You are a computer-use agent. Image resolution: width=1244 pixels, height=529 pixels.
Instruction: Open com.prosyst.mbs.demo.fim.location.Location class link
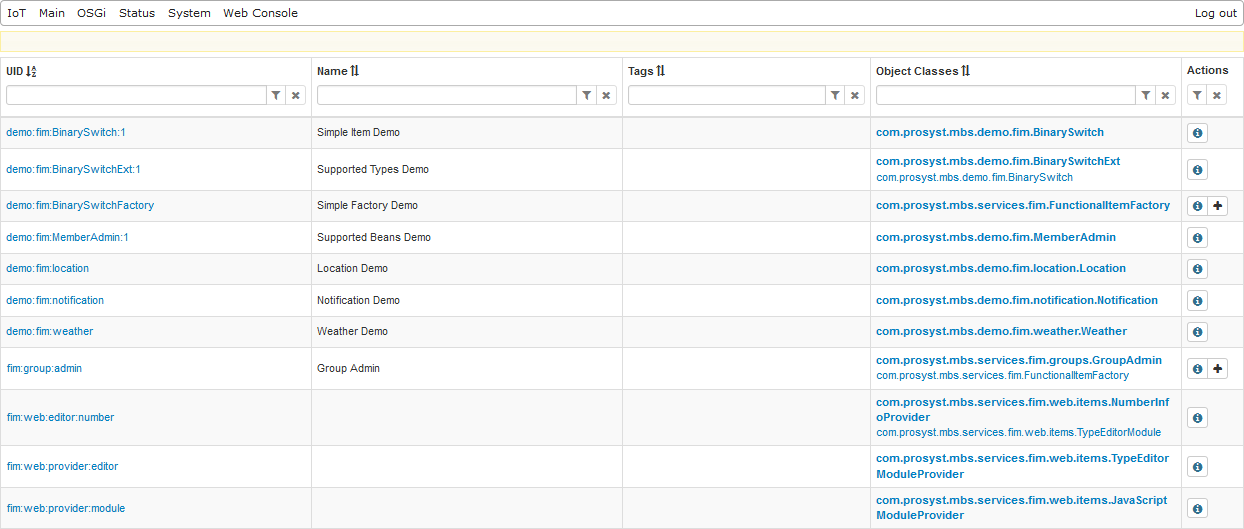(1000, 269)
